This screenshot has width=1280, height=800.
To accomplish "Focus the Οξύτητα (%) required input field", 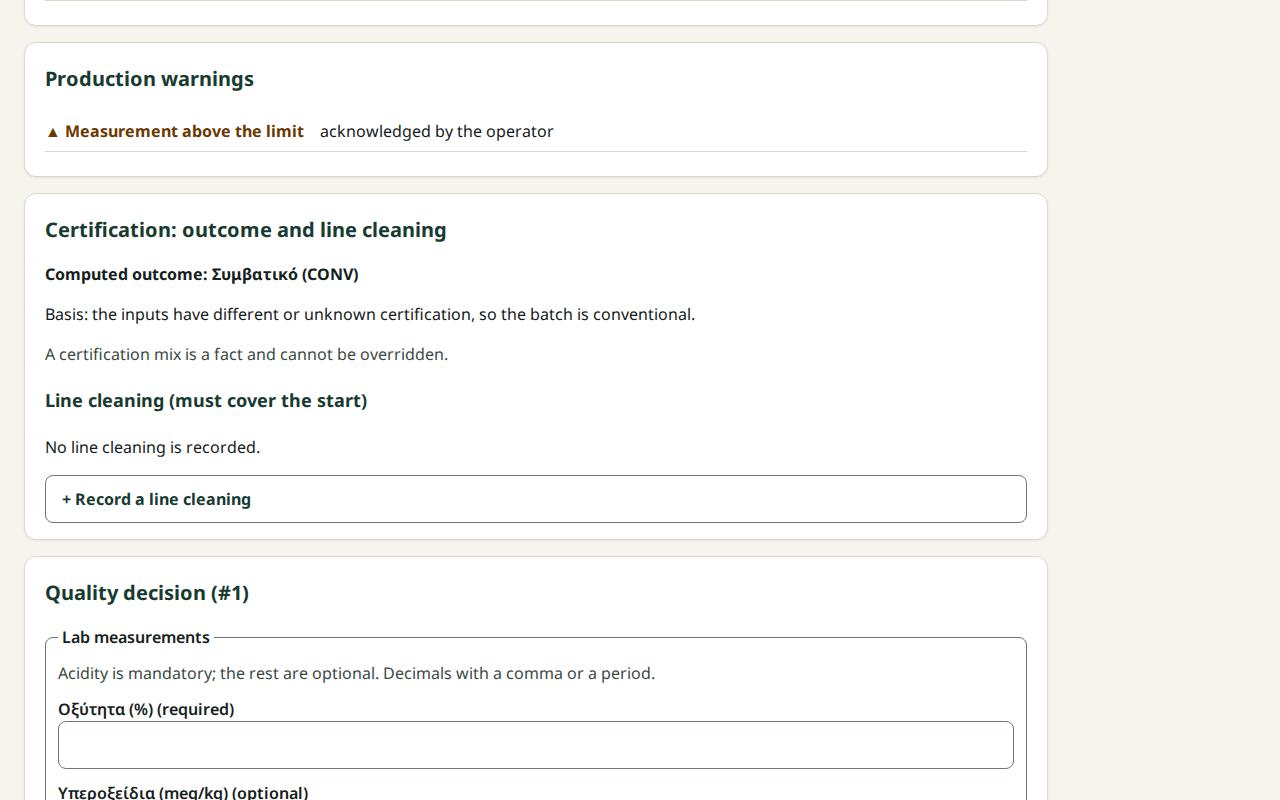I will (535, 745).
